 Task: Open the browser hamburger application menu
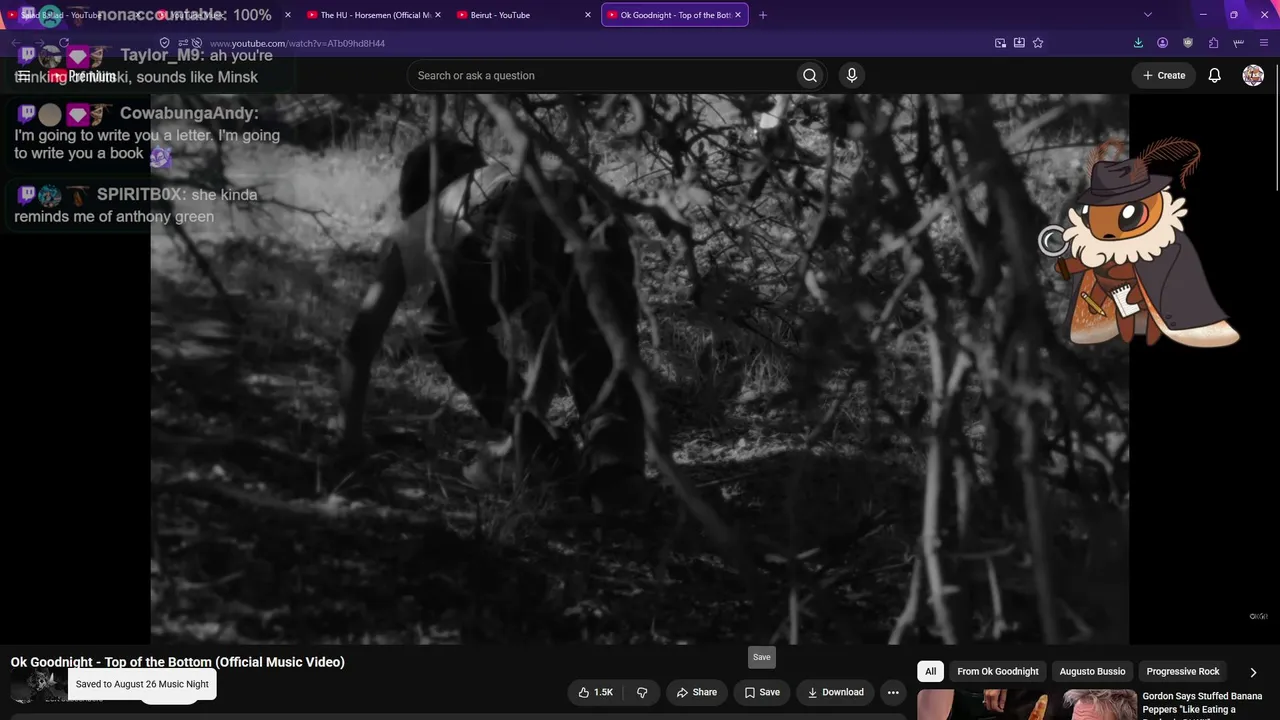pyautogui.click(x=1265, y=43)
